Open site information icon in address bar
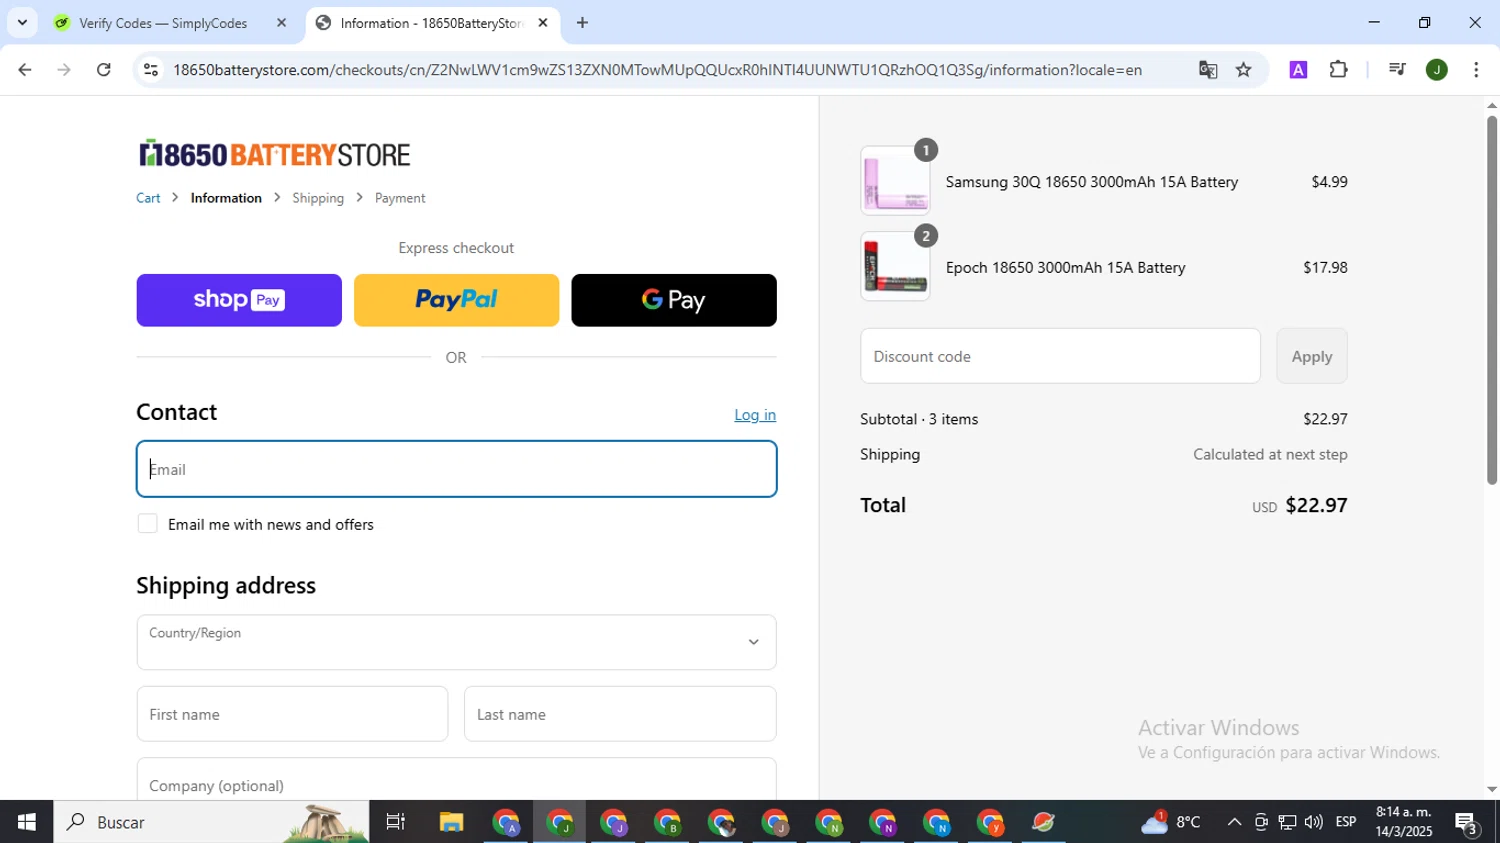 tap(151, 70)
